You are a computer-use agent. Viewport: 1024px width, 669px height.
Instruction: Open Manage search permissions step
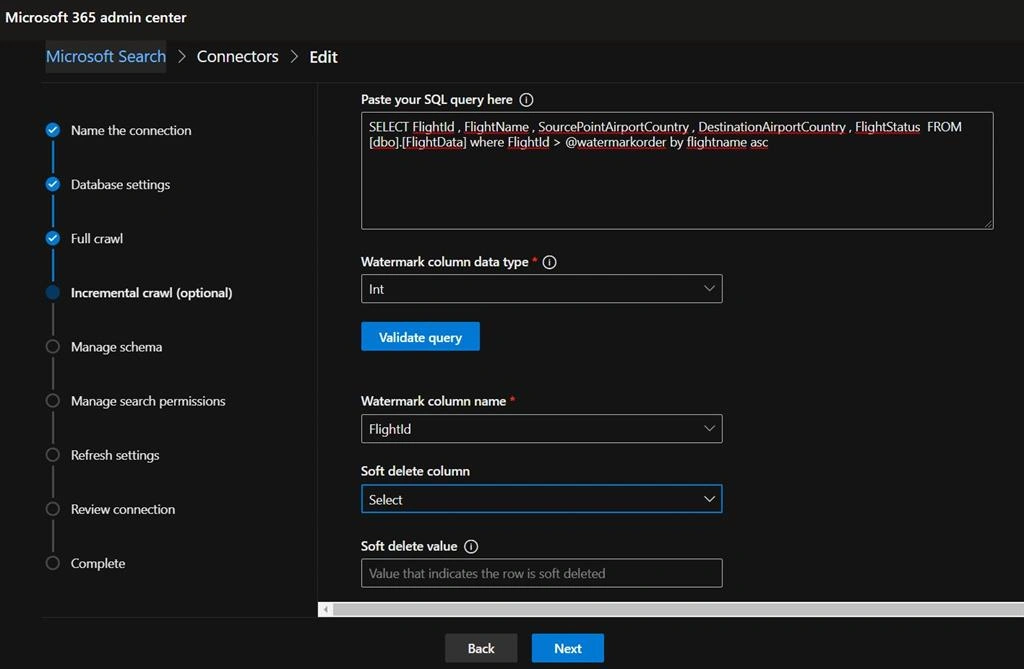click(x=148, y=401)
